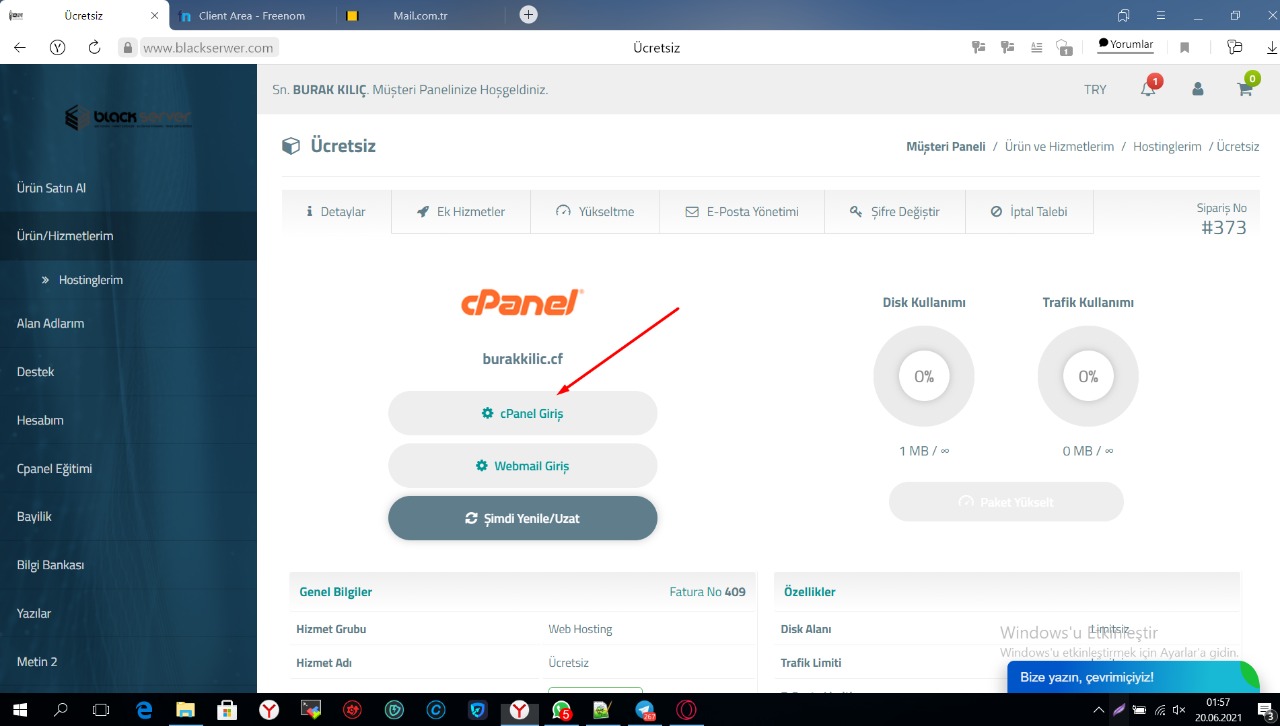Click the Blackserver logo in the sidebar
This screenshot has width=1280, height=726.
[128, 118]
